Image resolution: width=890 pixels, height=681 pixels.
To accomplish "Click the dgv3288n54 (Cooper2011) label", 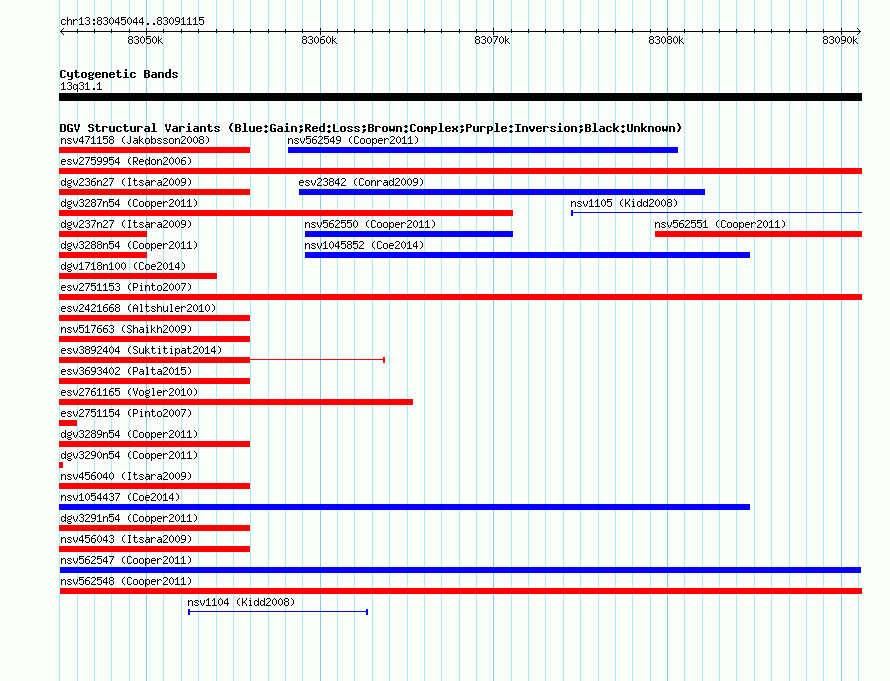I will tap(129, 245).
